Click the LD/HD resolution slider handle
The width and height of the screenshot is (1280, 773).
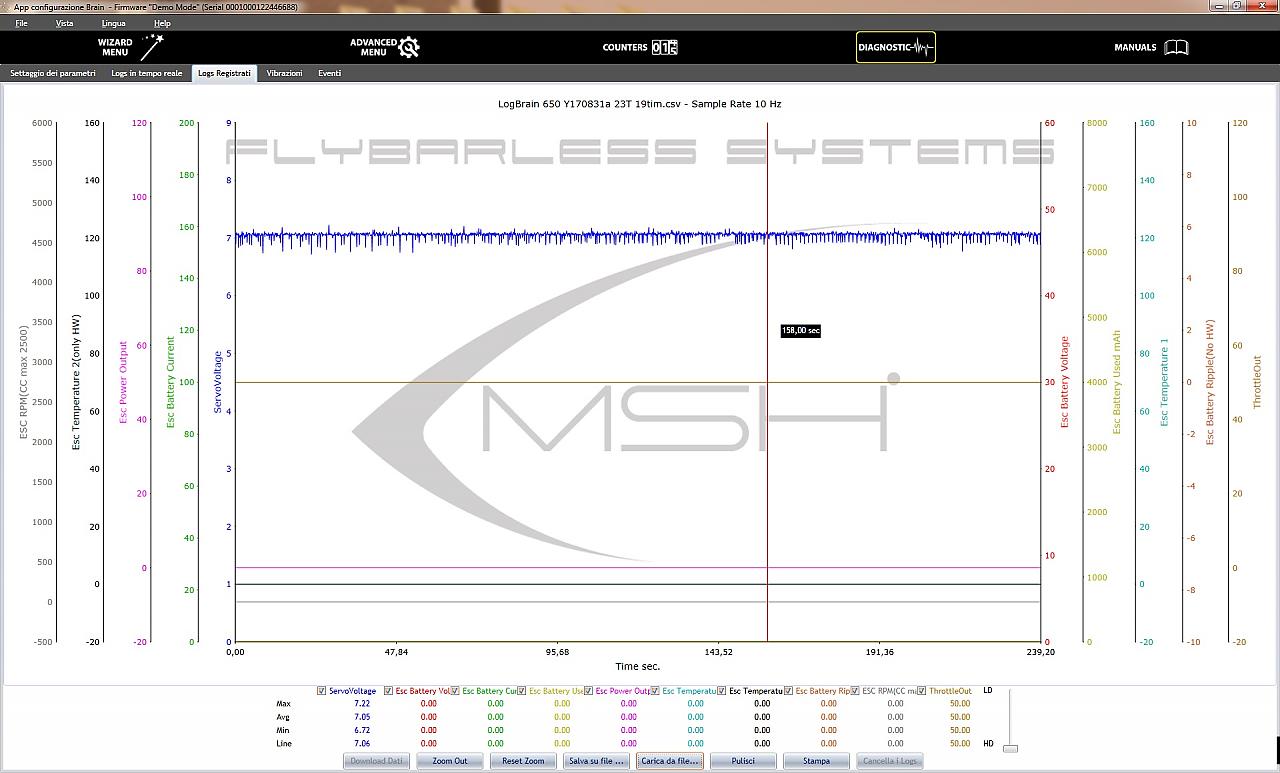tap(1010, 748)
